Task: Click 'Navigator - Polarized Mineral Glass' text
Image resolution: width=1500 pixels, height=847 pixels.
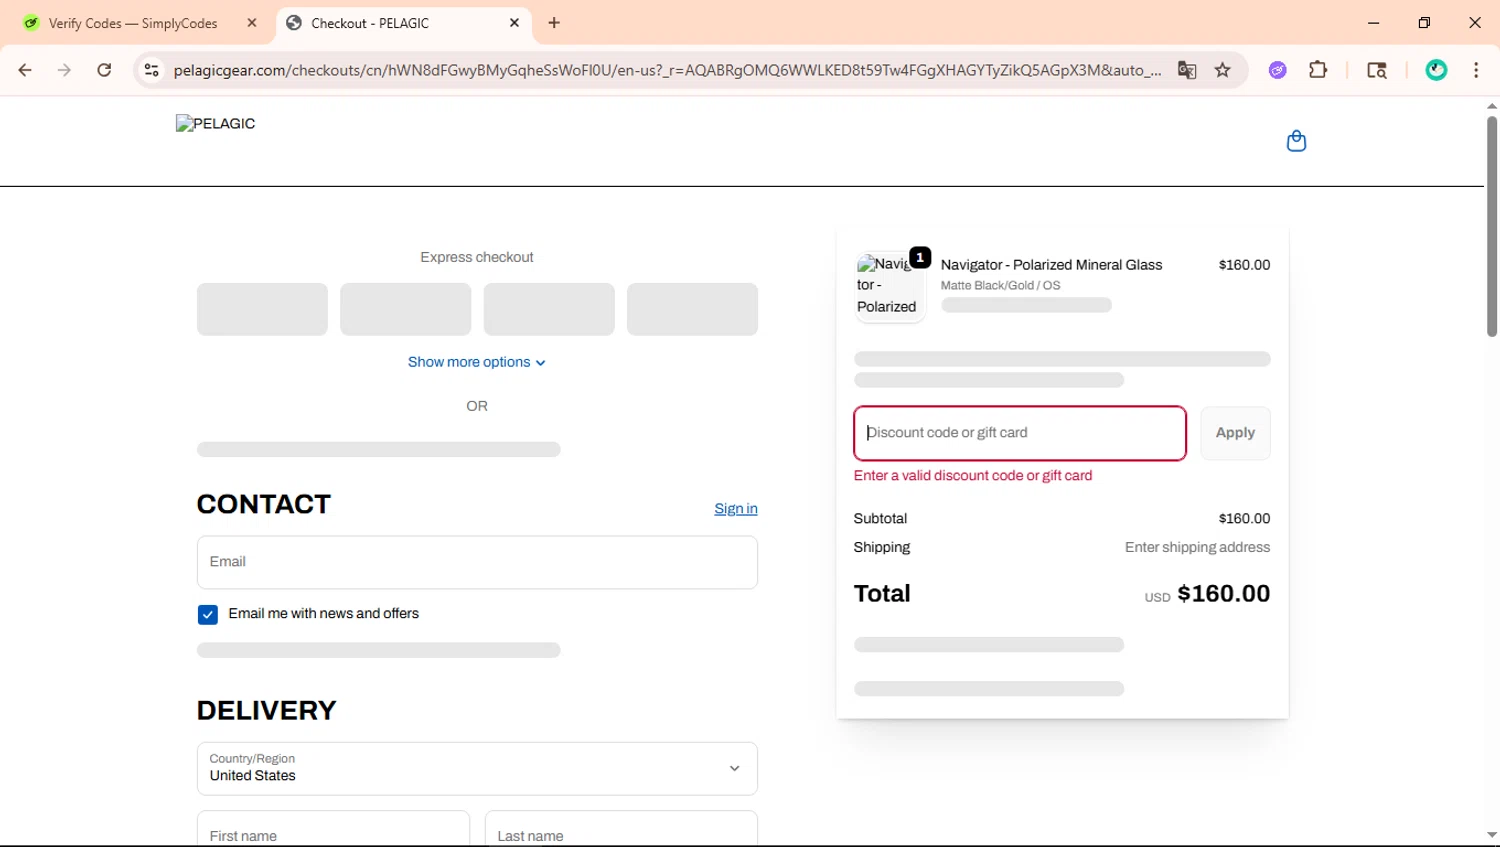Action: click(x=1051, y=265)
